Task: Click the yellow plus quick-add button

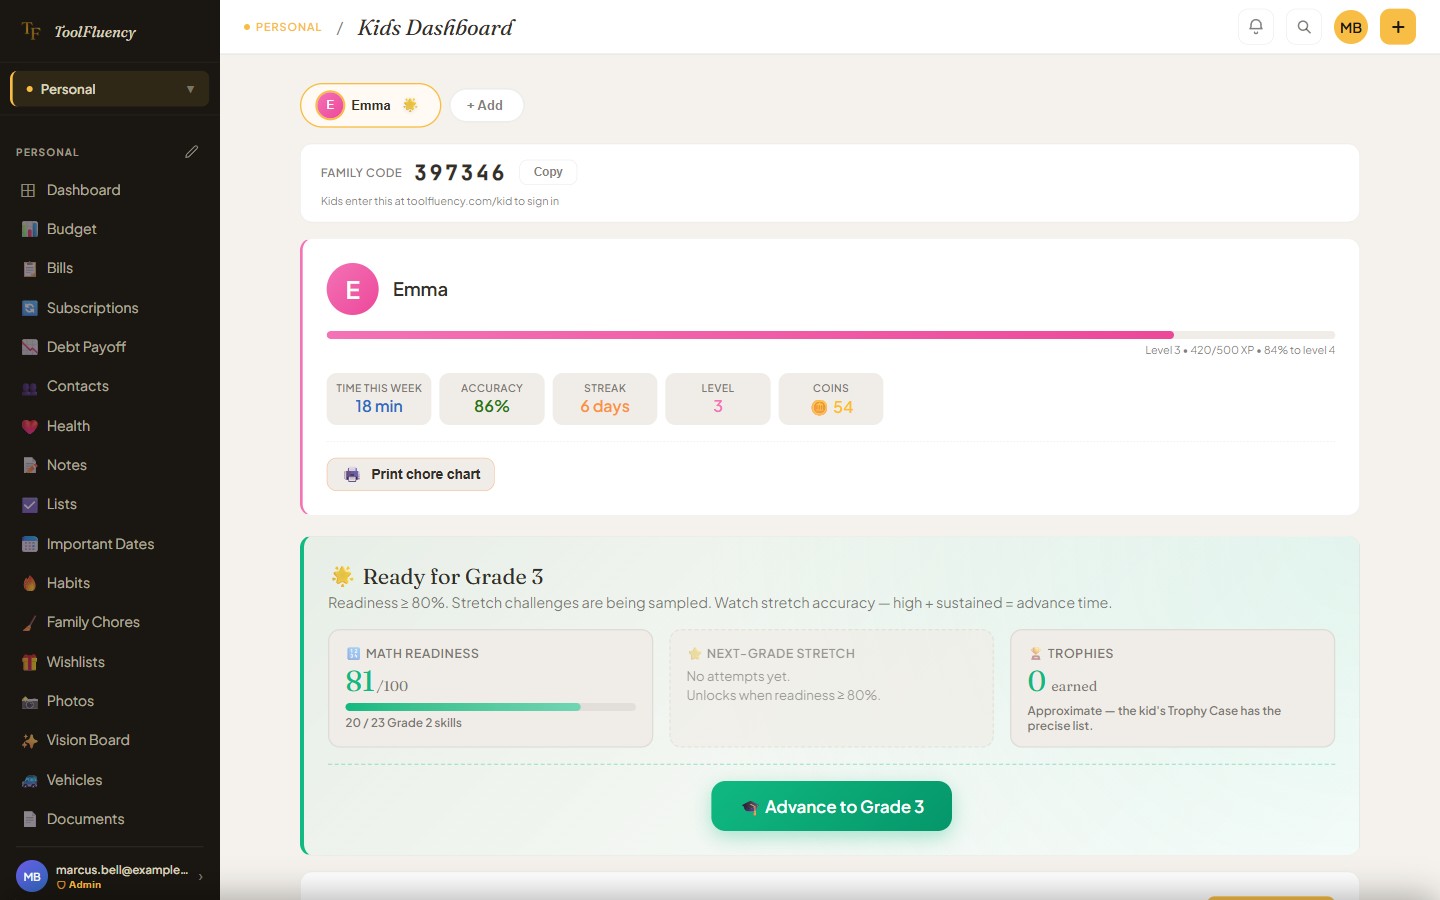Action: point(1398,27)
